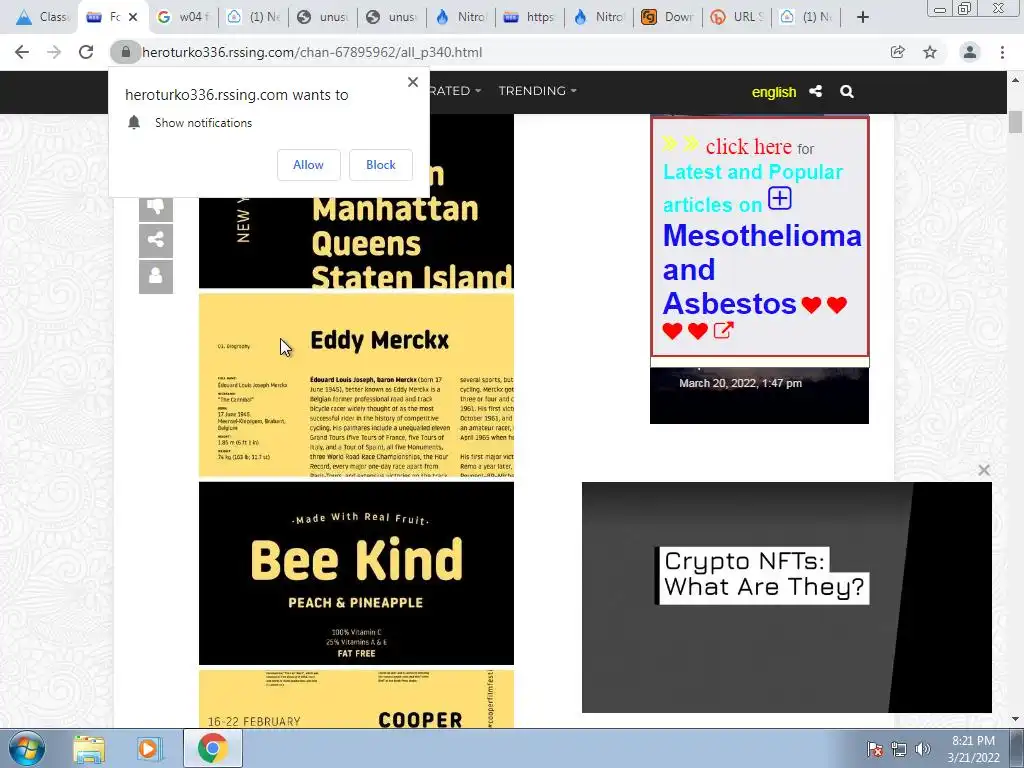Close the Crypto NFTs video ad
Viewport: 1024px width, 768px height.
click(984, 470)
